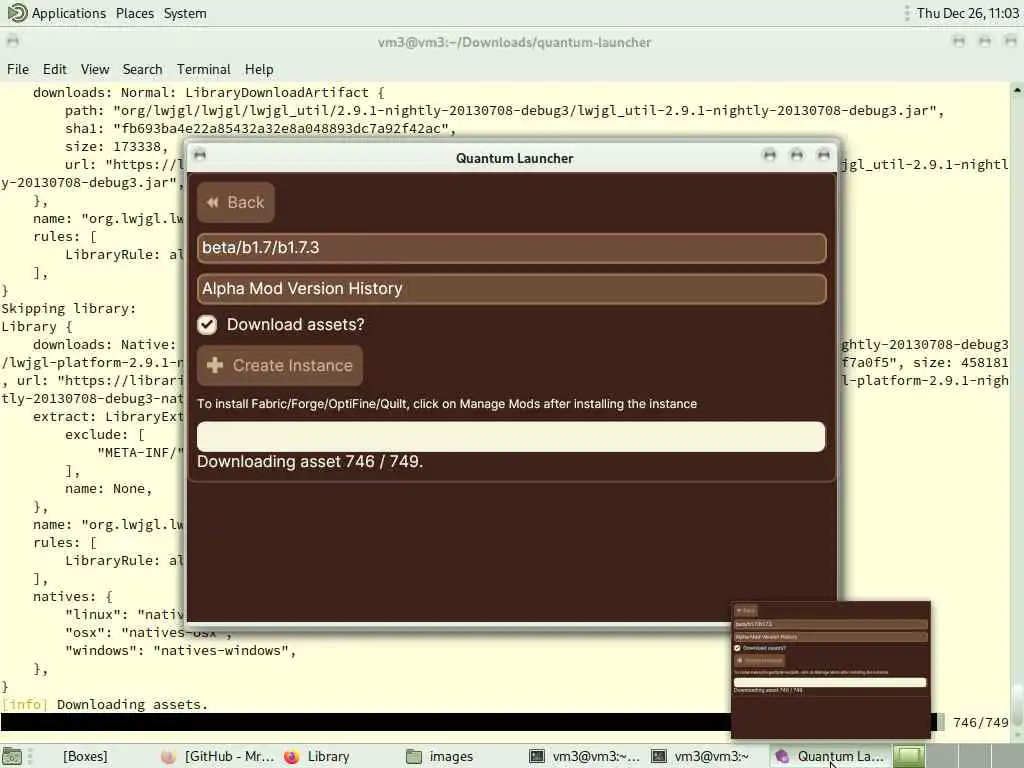Open the Terminal menu
Screen dimensions: 1024x768
point(203,69)
